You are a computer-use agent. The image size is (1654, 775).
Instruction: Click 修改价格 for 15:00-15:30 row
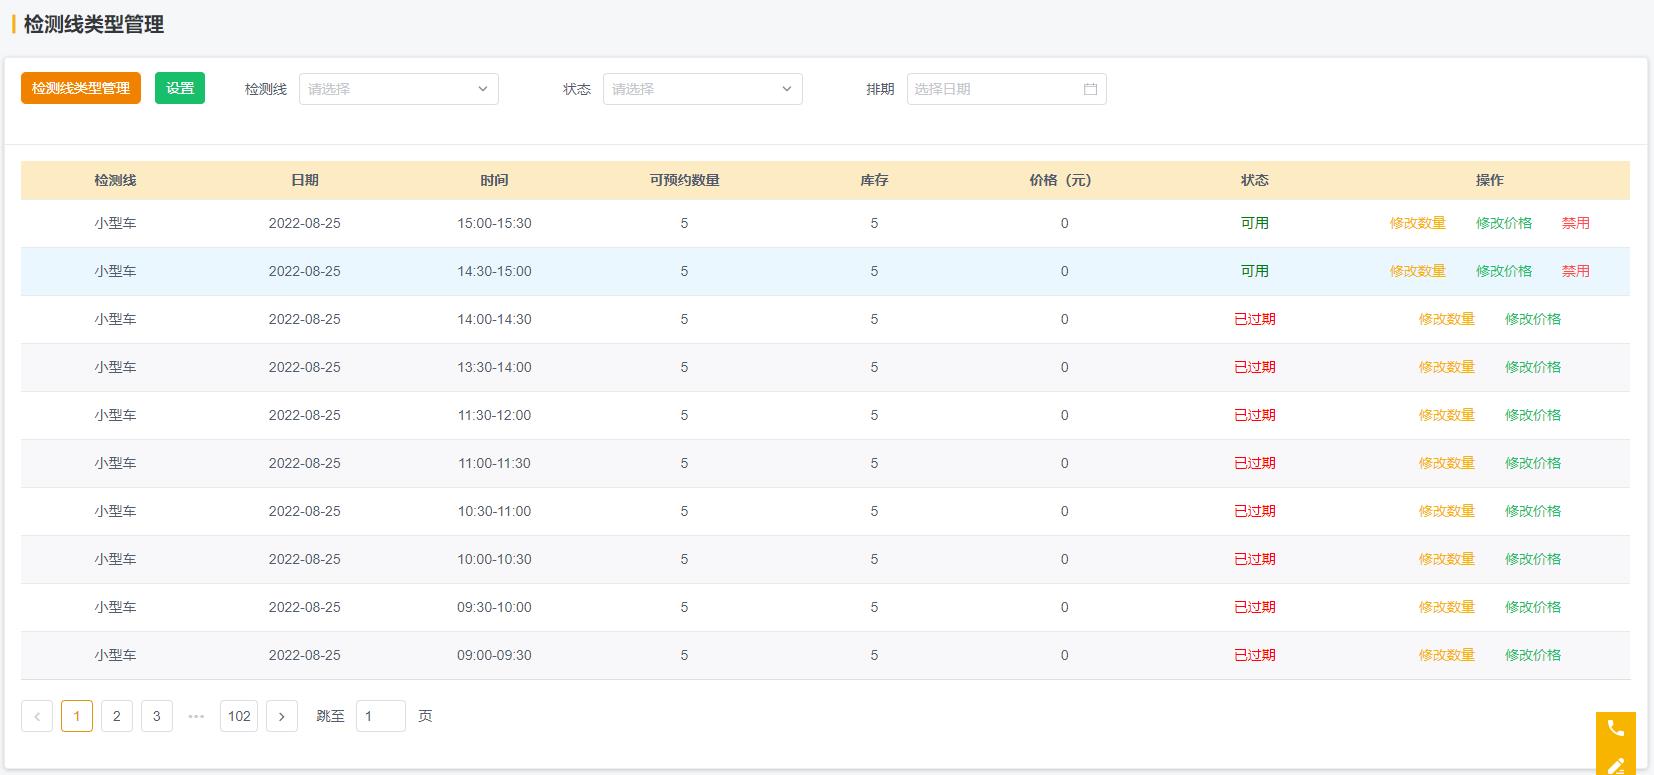click(1504, 223)
